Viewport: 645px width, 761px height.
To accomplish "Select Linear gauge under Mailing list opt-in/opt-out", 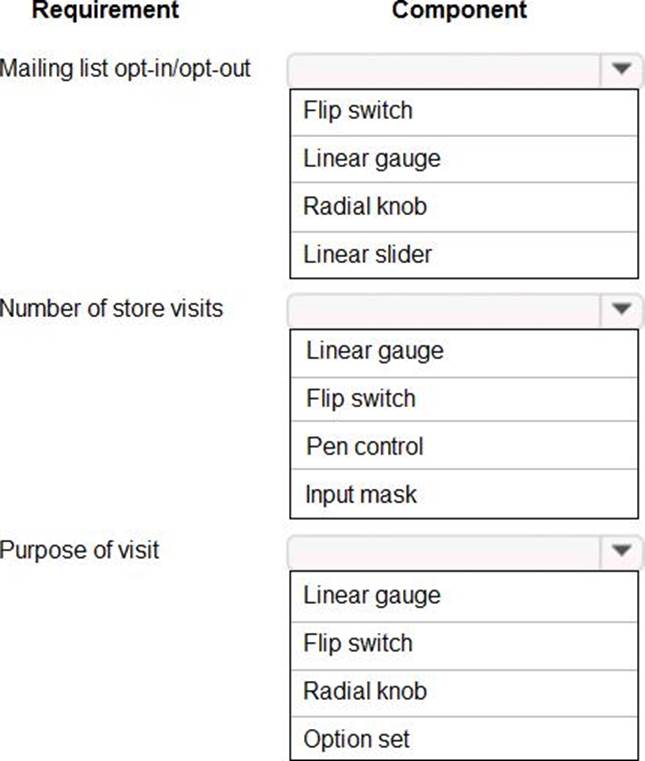I will coord(463,158).
